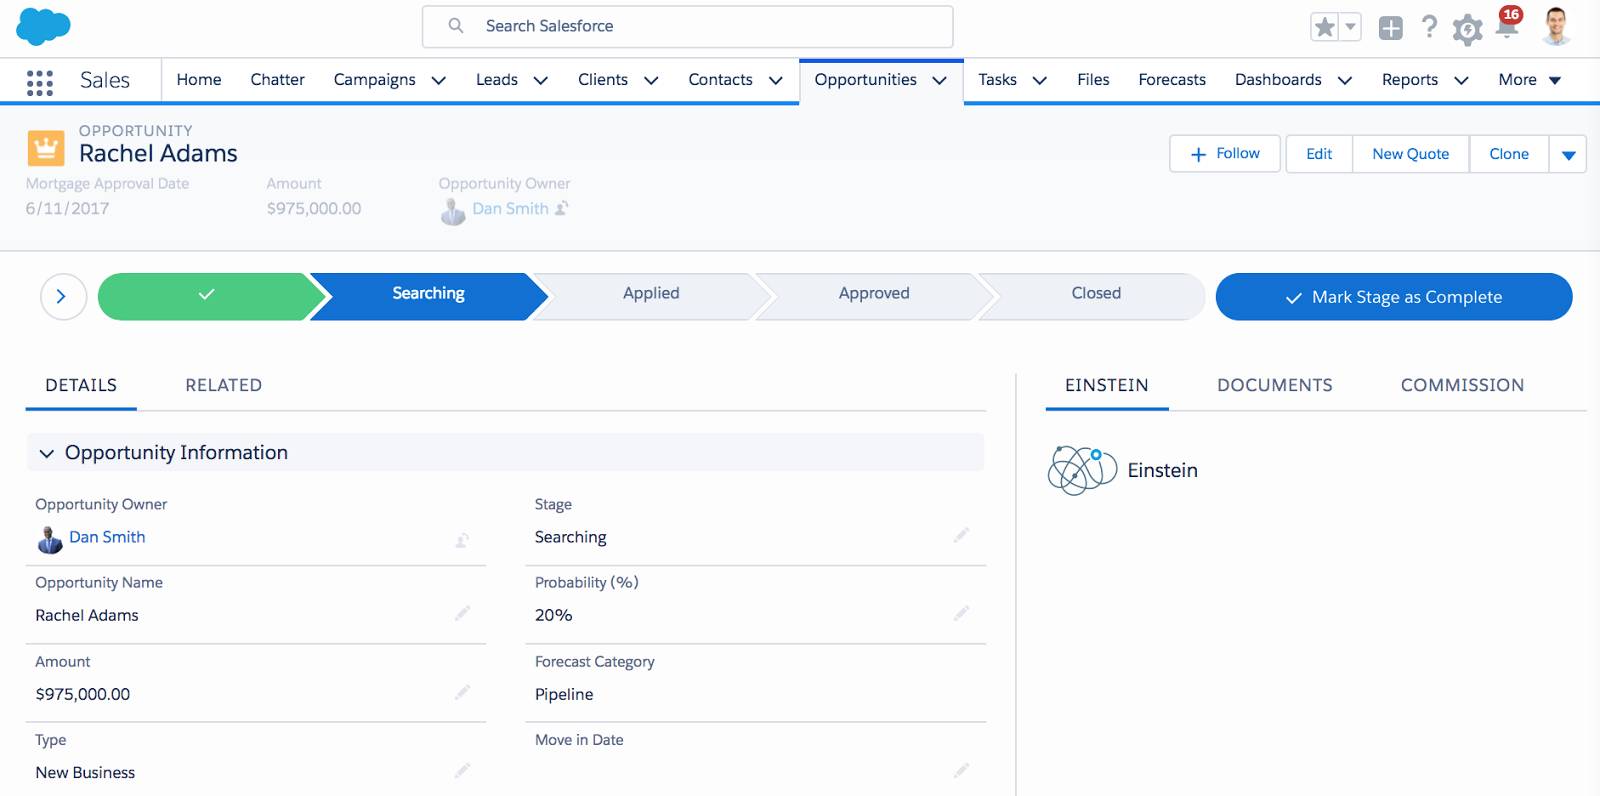1600x796 pixels.
Task: Open Dan Smith link in header highlights
Action: (x=510, y=208)
